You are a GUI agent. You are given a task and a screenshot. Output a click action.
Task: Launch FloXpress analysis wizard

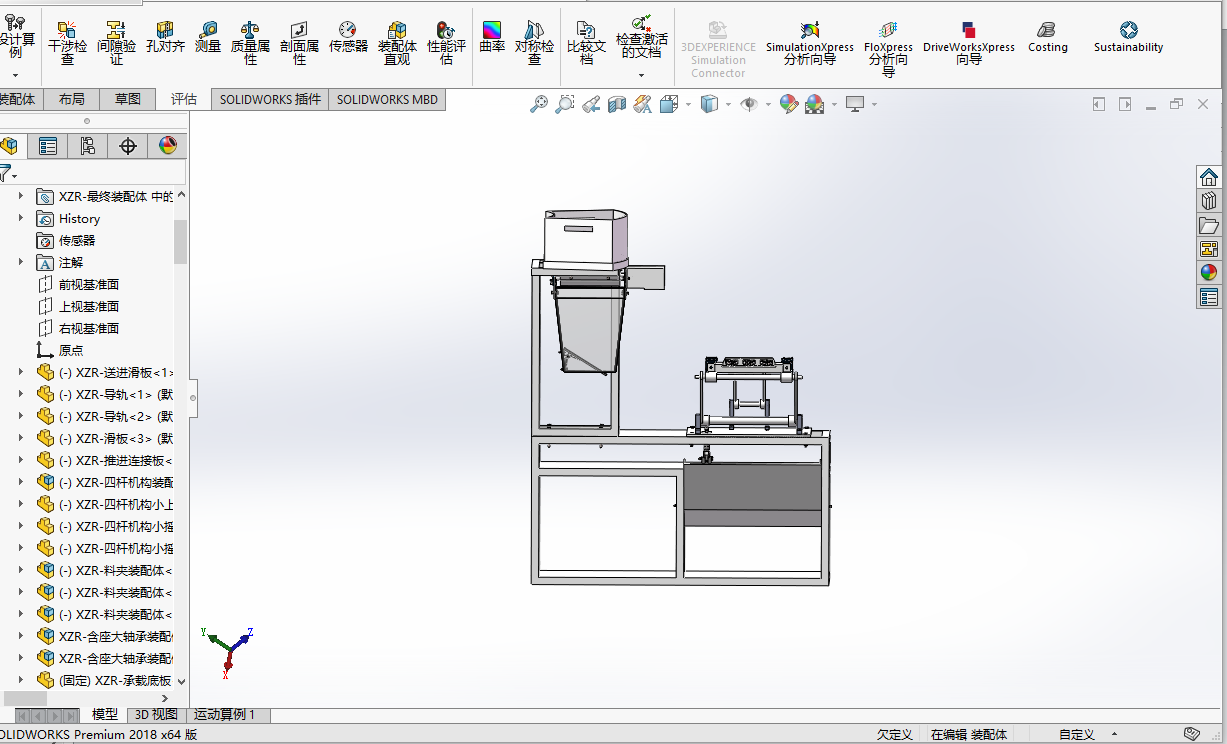point(888,49)
